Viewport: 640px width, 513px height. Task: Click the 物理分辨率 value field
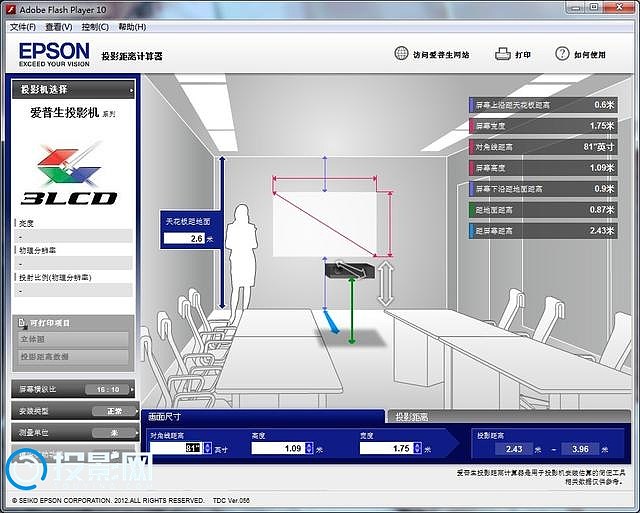pyautogui.click(x=73, y=263)
